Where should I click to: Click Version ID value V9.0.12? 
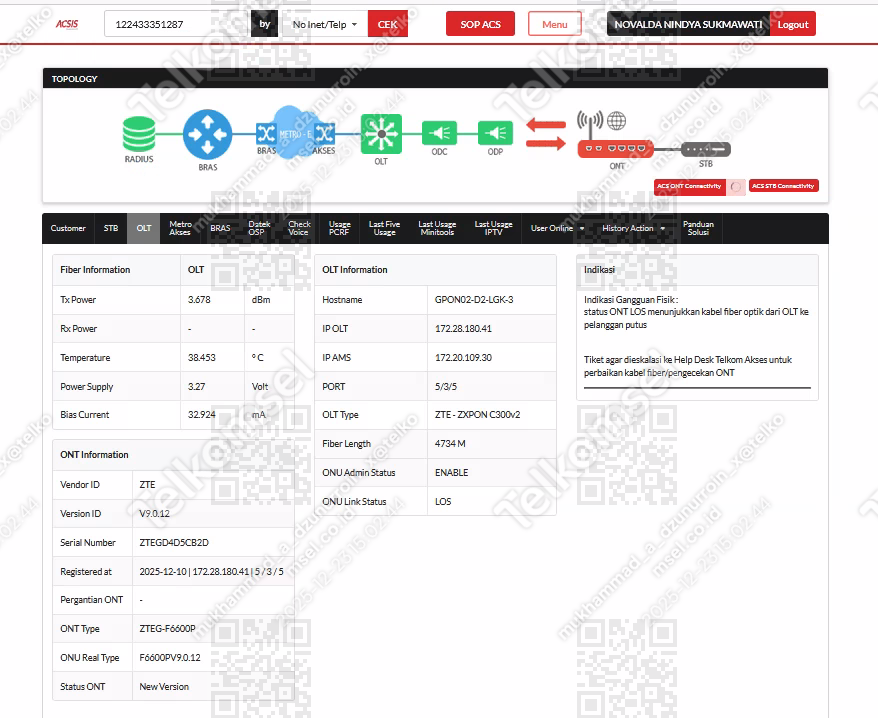(x=155, y=514)
